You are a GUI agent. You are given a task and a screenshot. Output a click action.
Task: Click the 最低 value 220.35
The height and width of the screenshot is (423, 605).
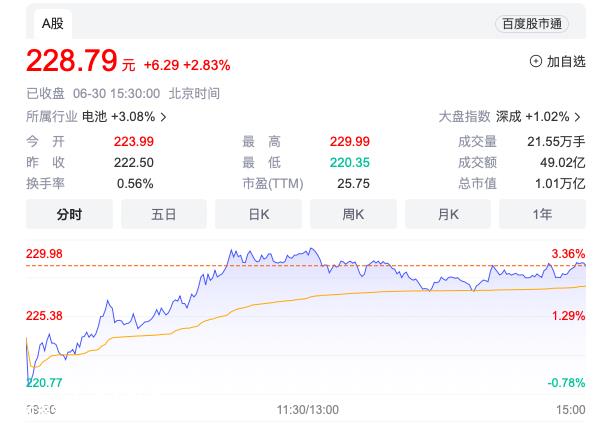[x=350, y=162]
